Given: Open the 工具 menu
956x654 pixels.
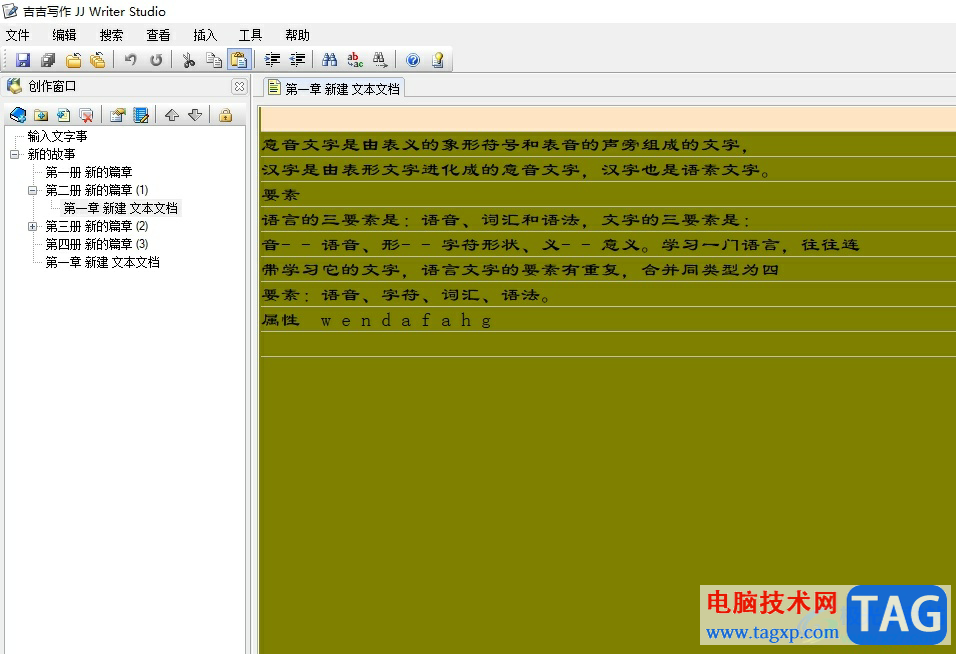Looking at the screenshot, I should (x=250, y=35).
